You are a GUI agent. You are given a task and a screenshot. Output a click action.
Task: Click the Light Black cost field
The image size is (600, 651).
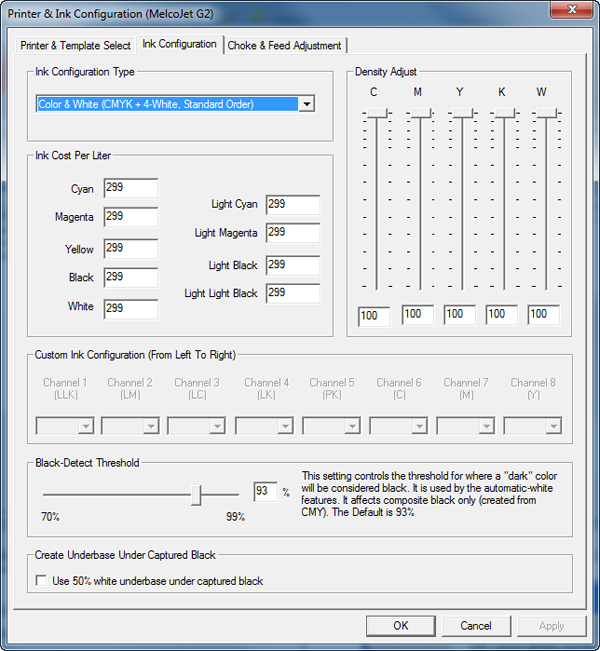[293, 265]
